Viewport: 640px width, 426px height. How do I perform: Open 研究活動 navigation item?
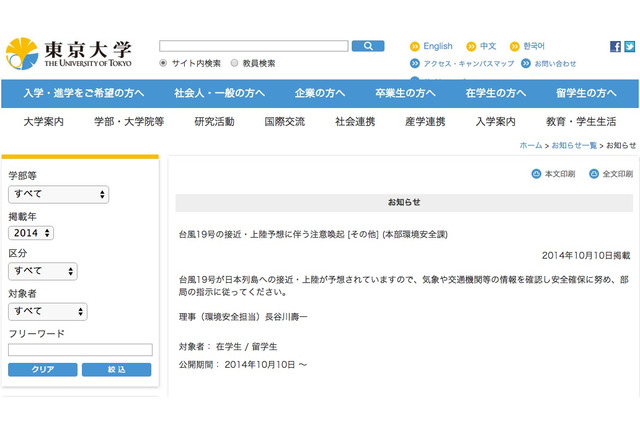tap(214, 122)
